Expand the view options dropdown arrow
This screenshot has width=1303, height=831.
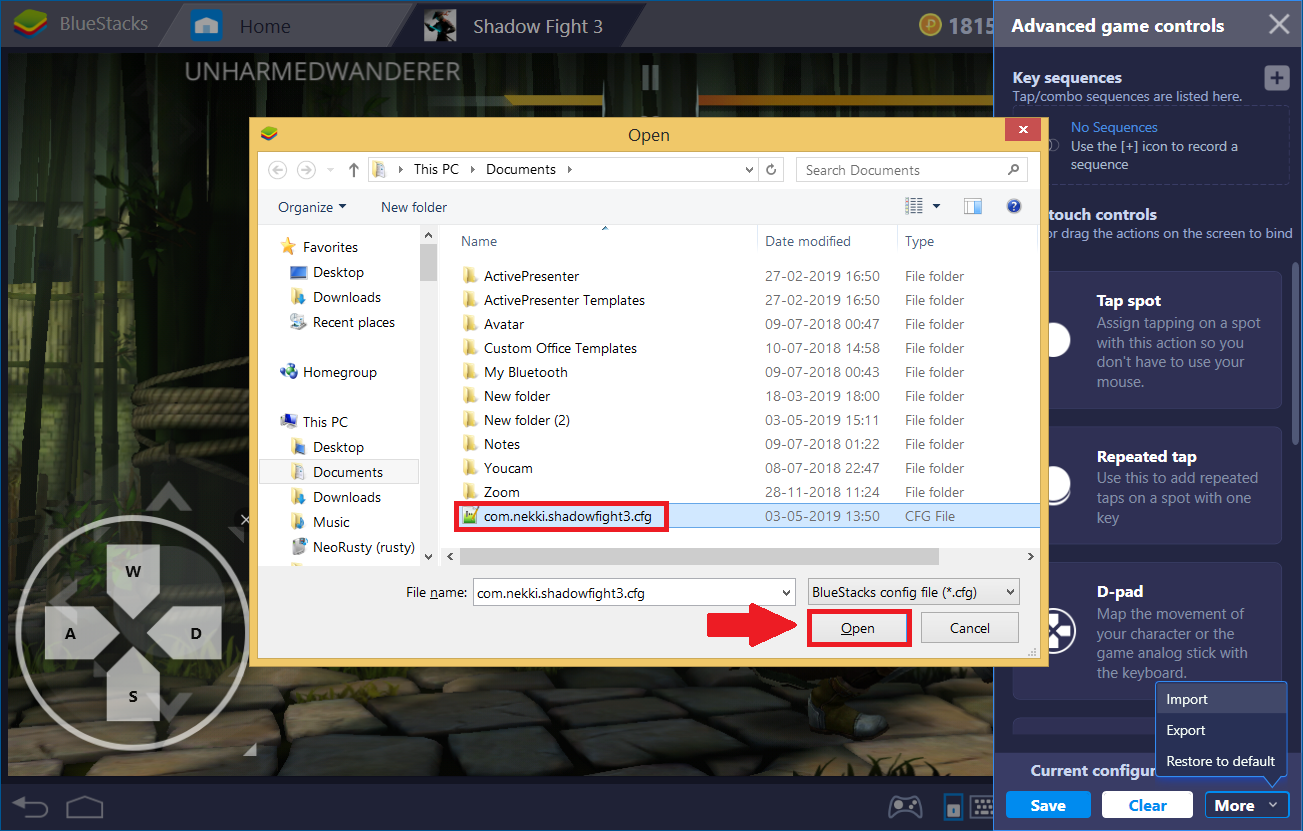937,206
